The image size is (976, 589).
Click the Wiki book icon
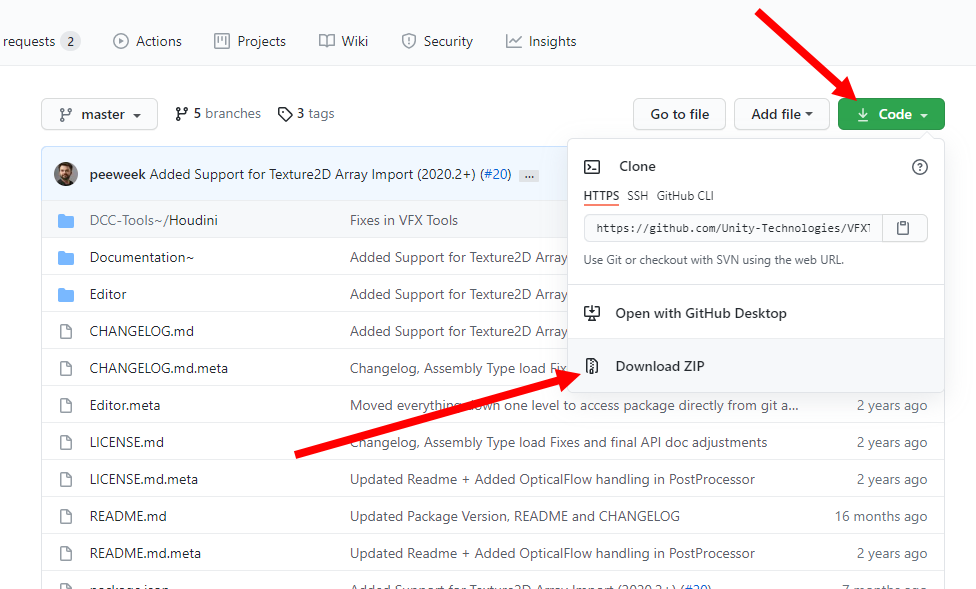(327, 41)
